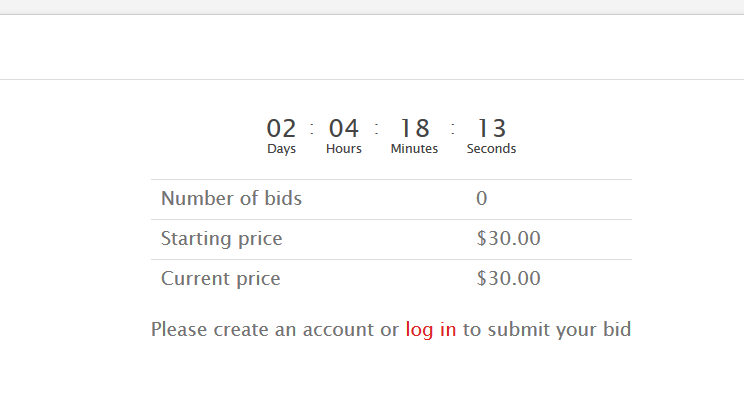744x402 pixels.
Task: Select the bid count value "0"
Action: point(482,199)
